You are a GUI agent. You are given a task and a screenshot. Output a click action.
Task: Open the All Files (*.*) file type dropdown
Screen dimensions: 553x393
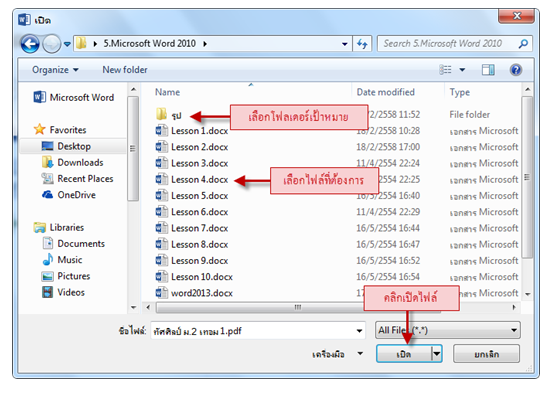(448, 331)
